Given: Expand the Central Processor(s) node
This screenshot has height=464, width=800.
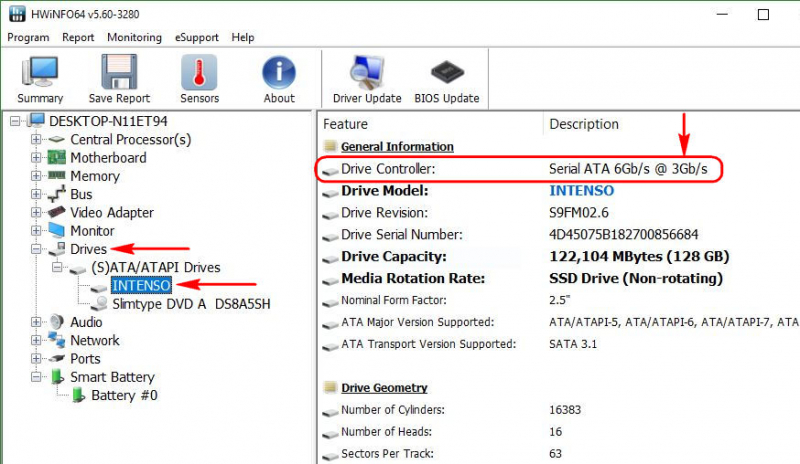Looking at the screenshot, I should click(x=36, y=139).
